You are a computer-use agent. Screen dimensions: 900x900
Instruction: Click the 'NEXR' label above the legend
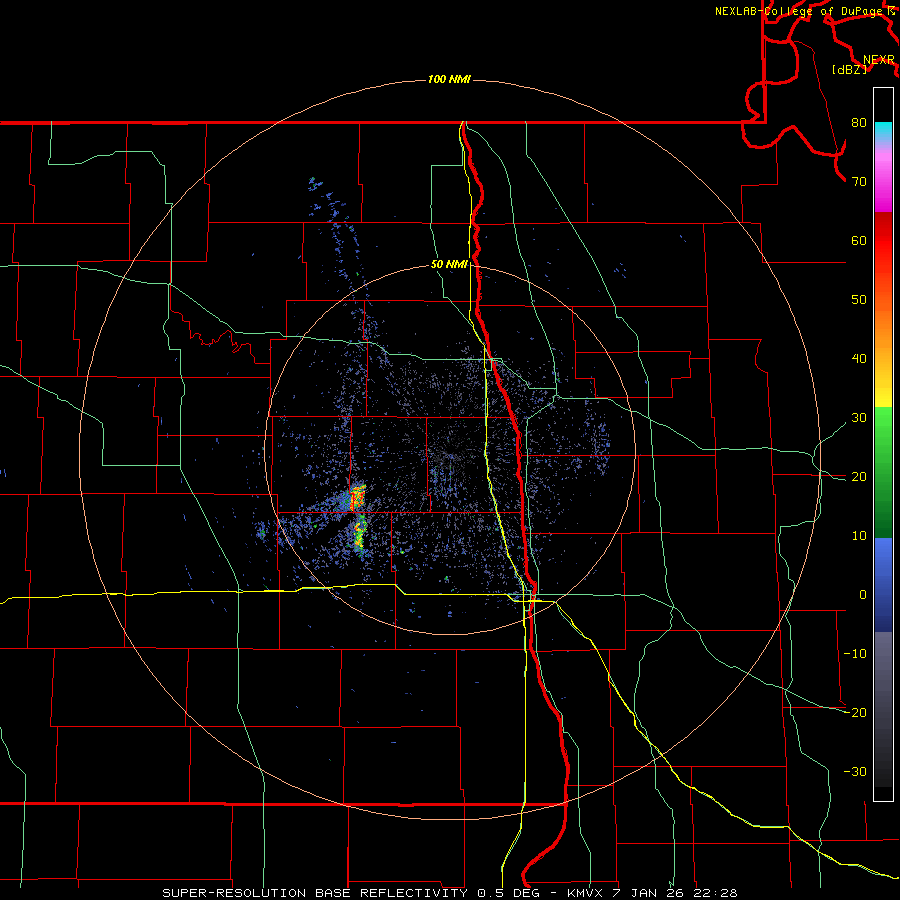pyautogui.click(x=879, y=60)
